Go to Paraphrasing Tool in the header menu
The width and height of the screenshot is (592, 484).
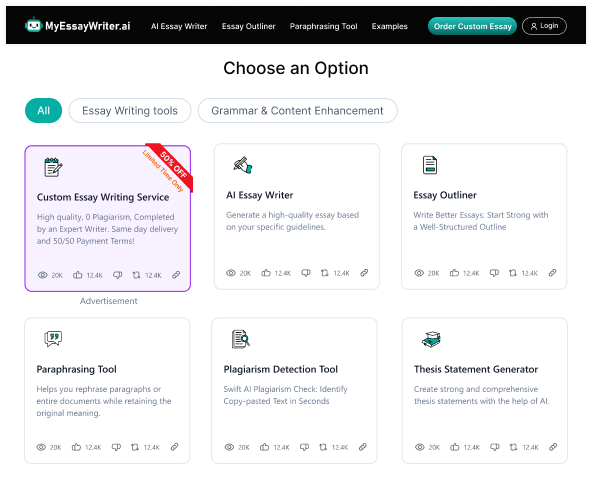[x=323, y=26]
